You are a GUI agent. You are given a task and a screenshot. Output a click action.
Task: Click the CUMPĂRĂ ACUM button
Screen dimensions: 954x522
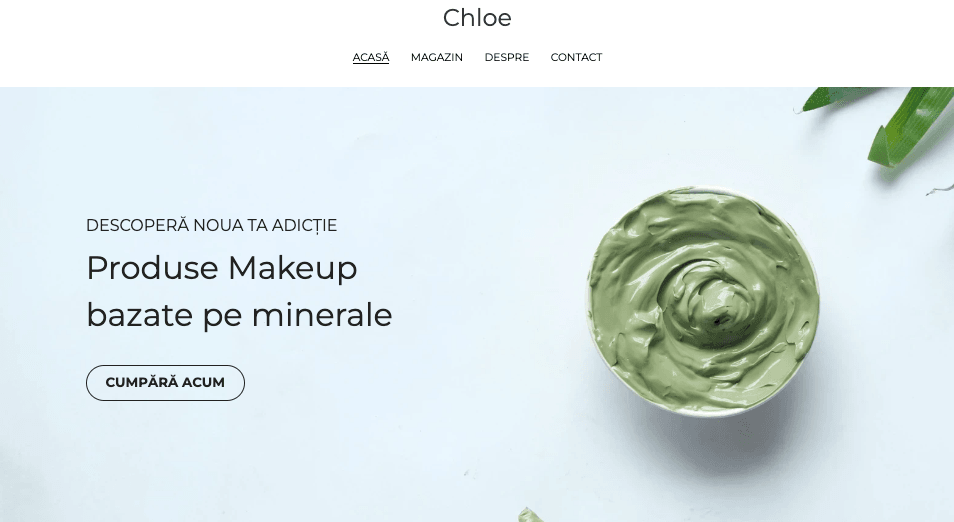pyautogui.click(x=165, y=383)
